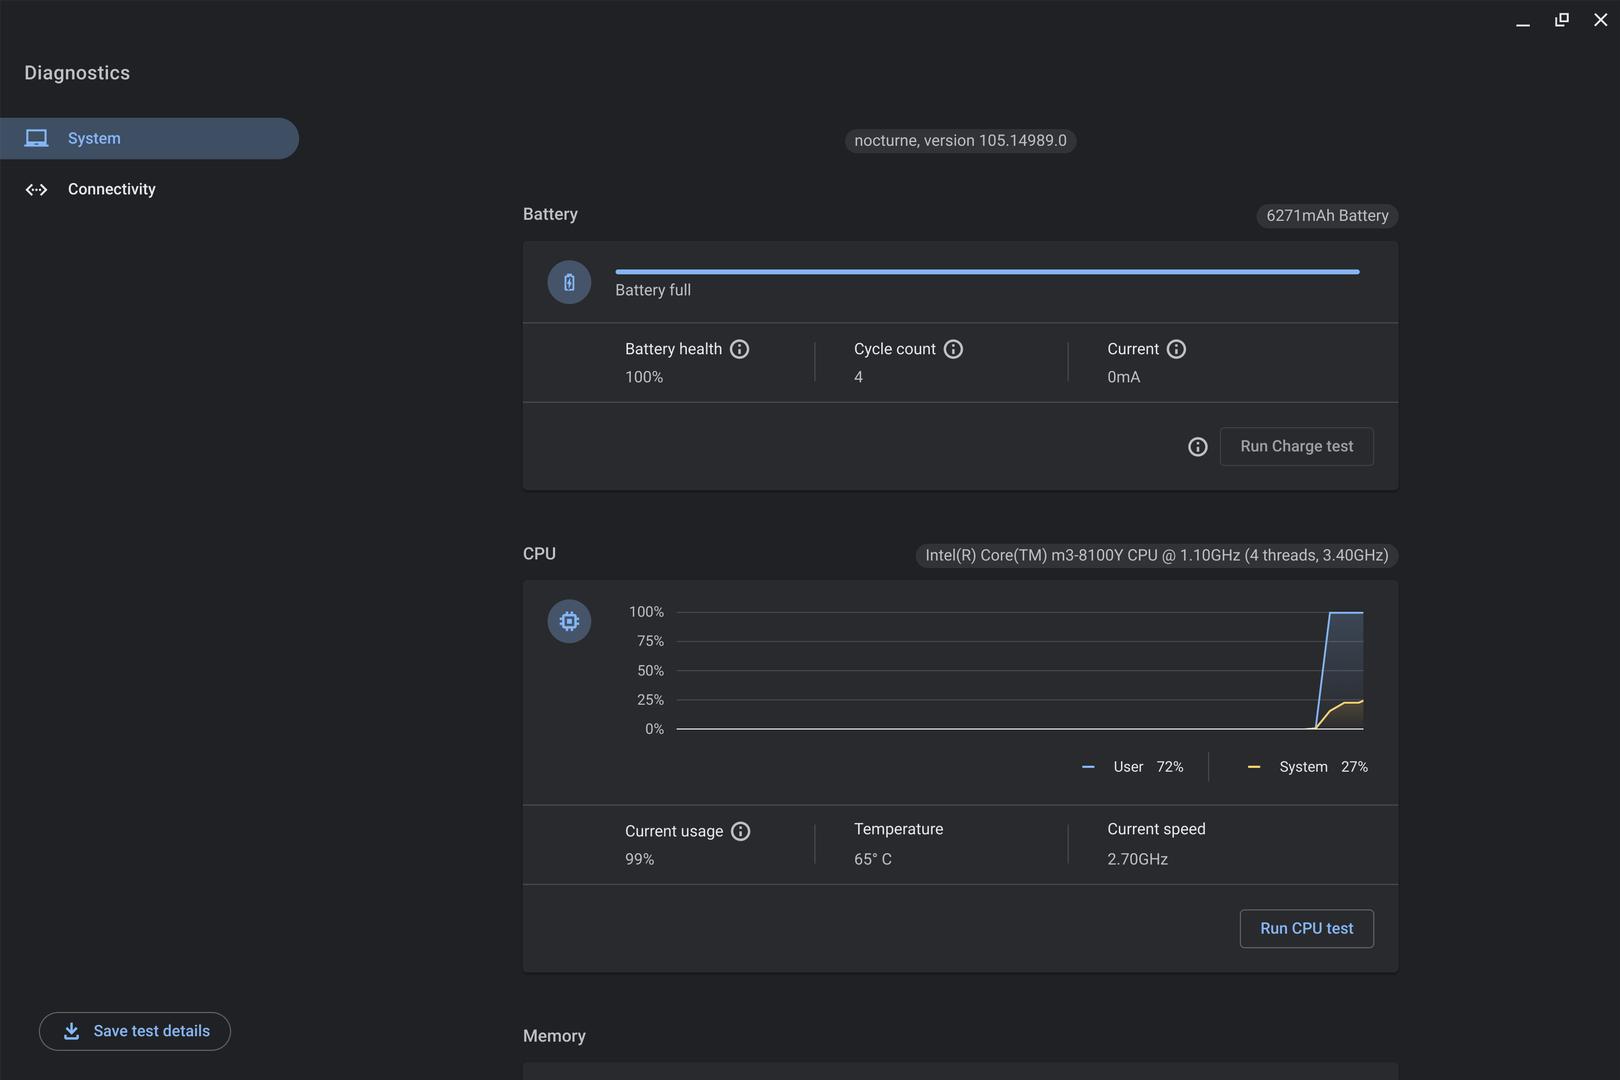
Task: Click the CPU Current usage info icon
Action: click(x=740, y=831)
